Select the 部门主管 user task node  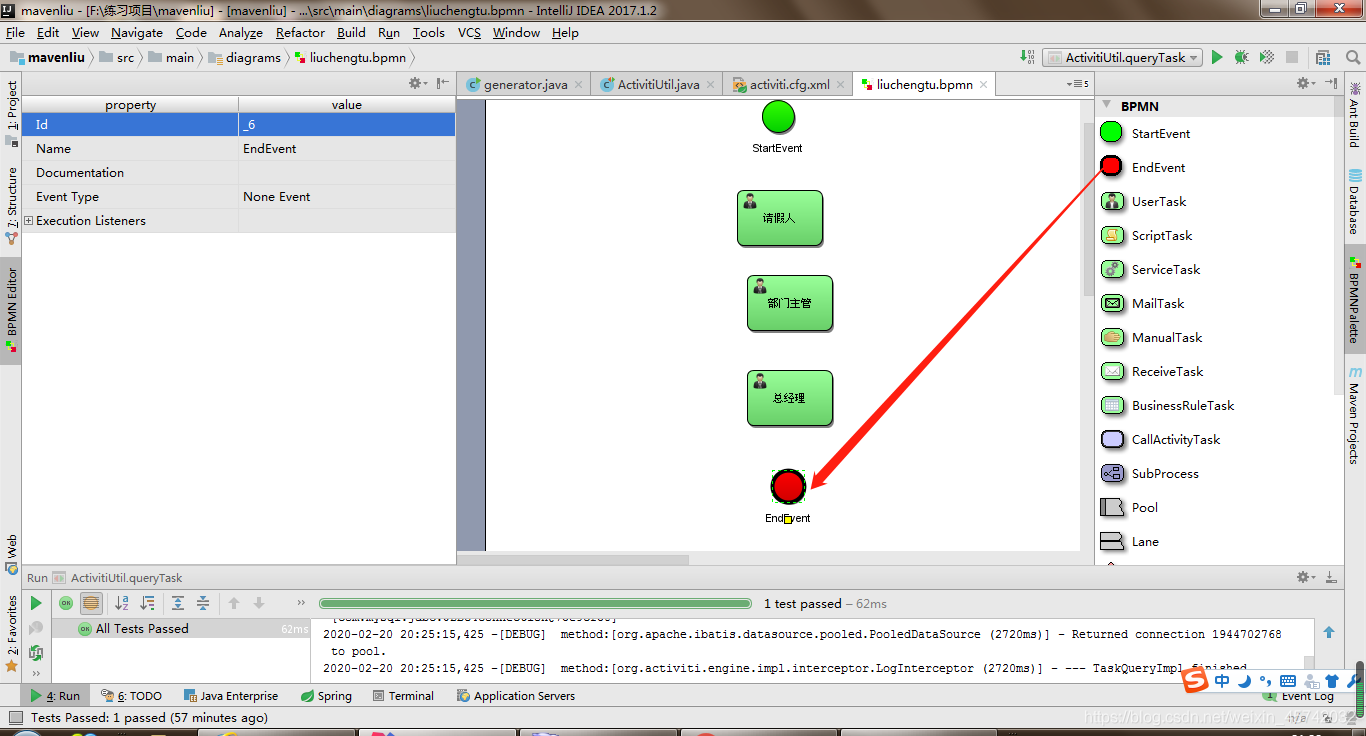pyautogui.click(x=790, y=303)
